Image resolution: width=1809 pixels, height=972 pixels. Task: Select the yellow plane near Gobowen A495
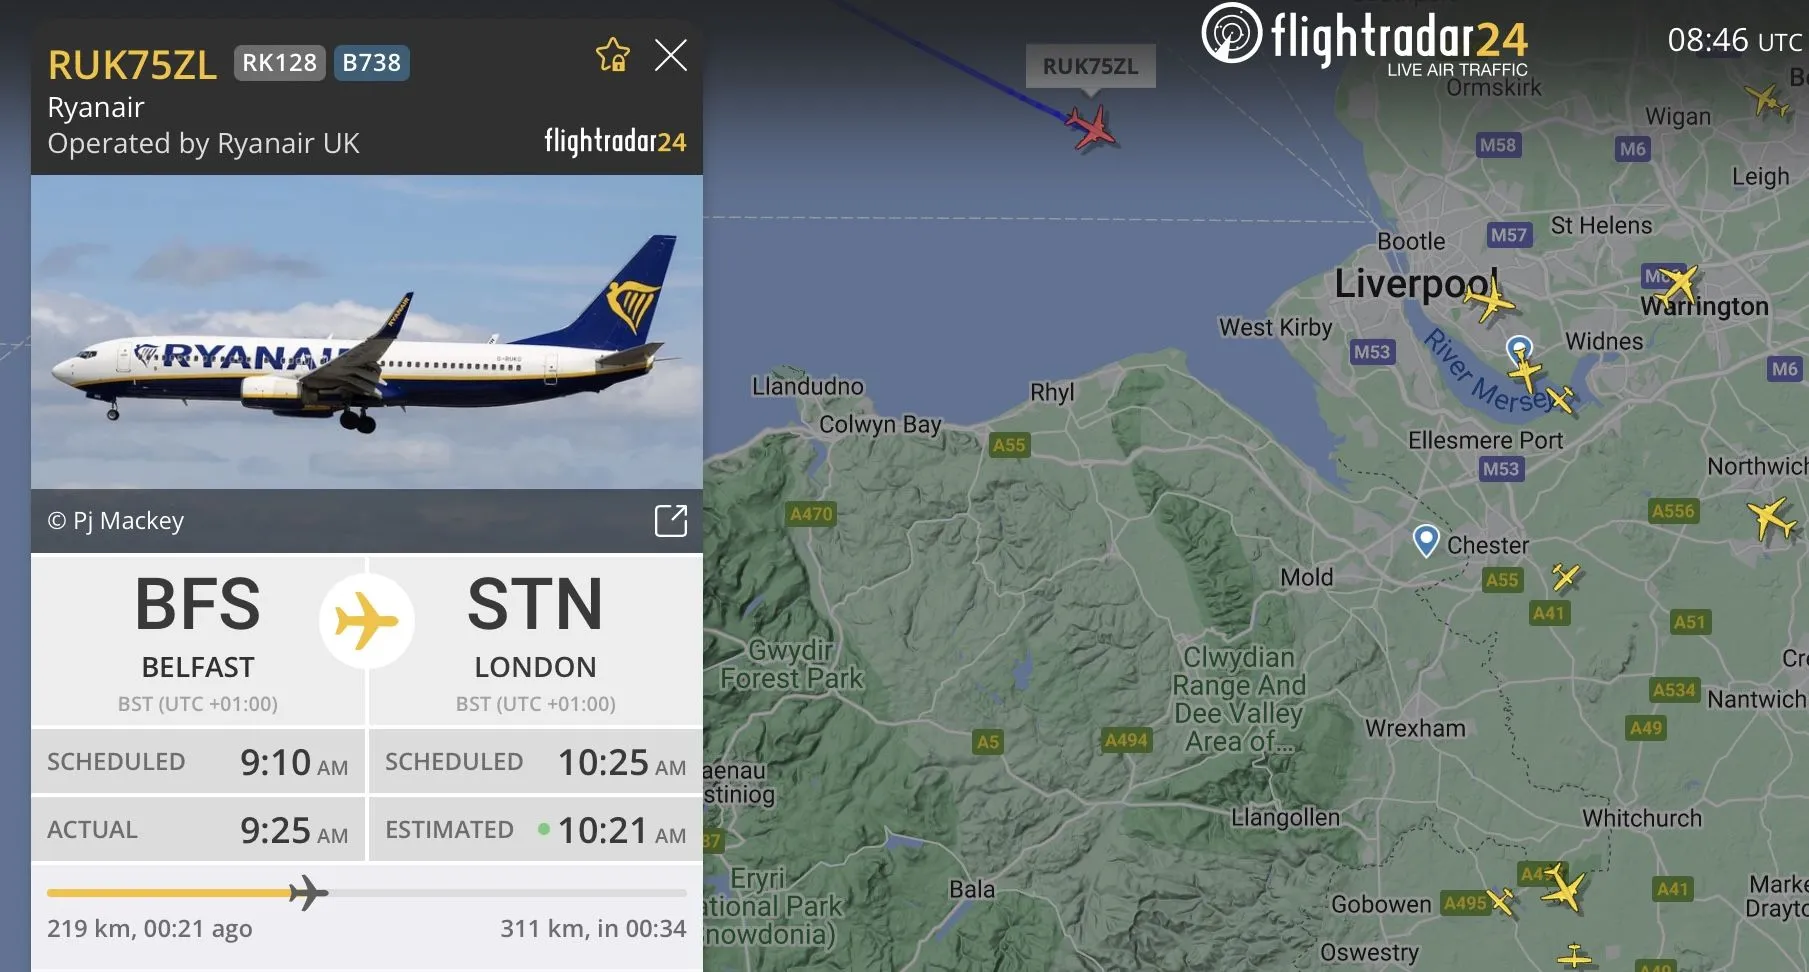pyautogui.click(x=1500, y=901)
